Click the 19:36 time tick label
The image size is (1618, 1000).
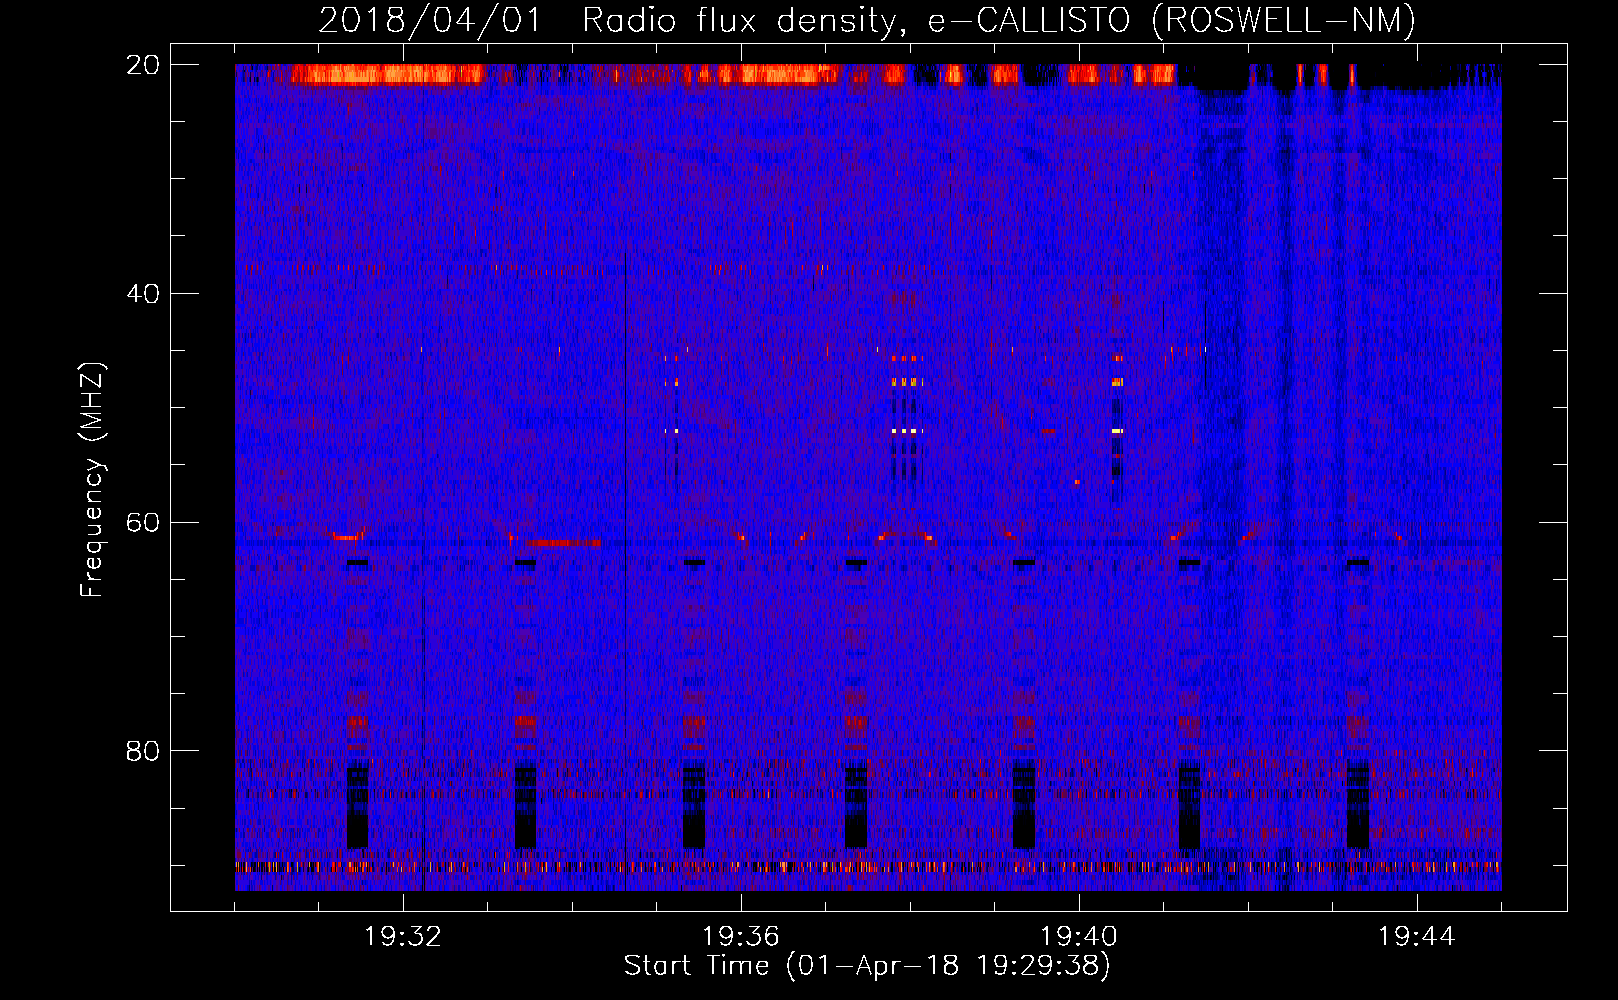(741, 937)
